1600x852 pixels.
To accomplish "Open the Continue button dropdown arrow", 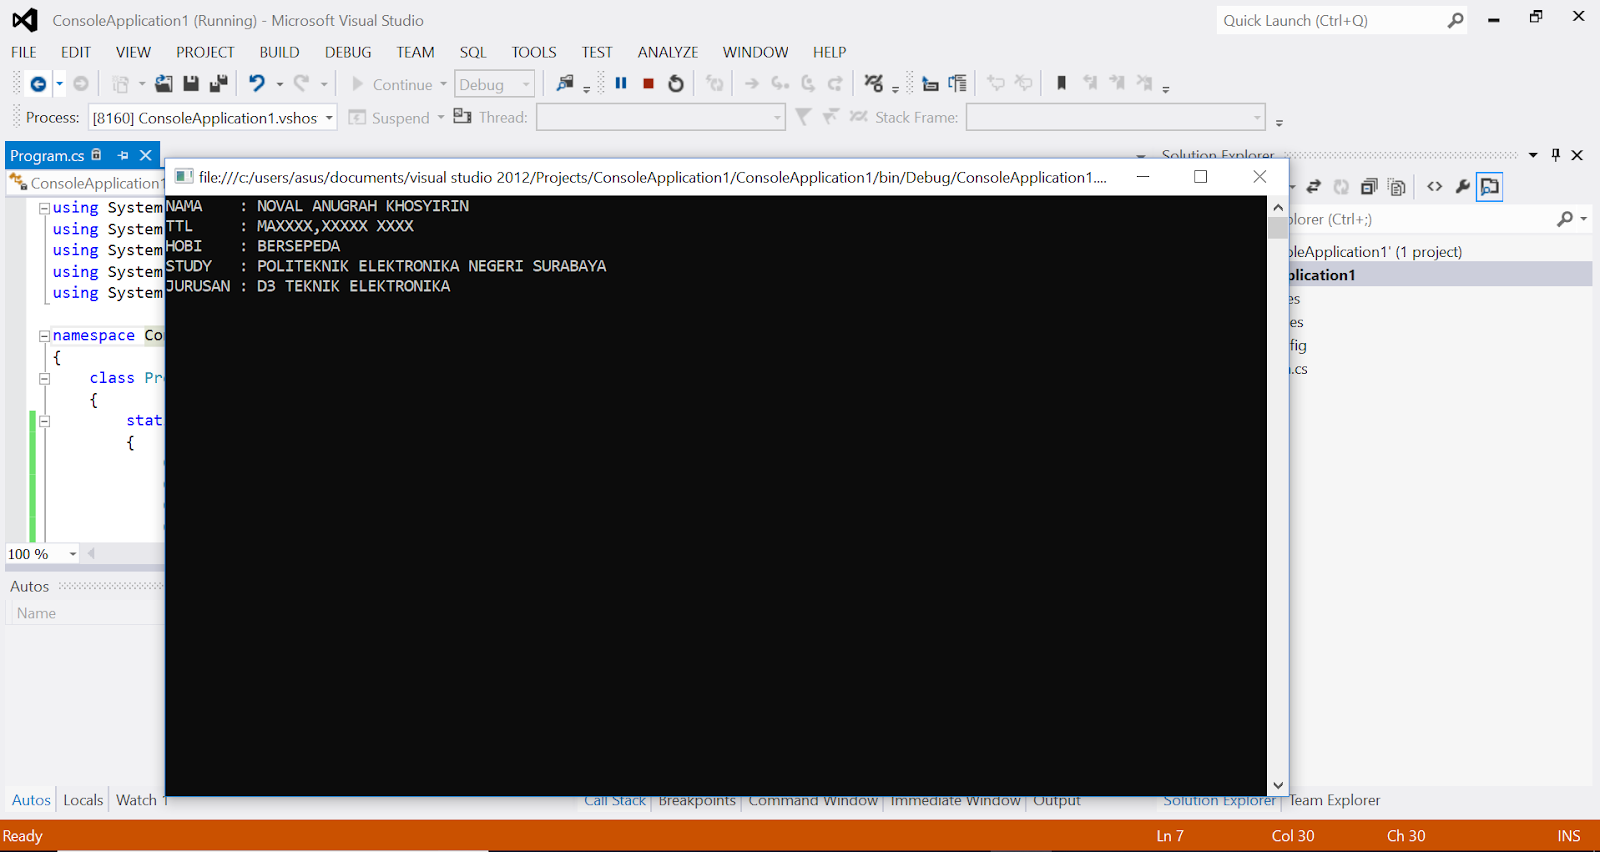I will point(443,85).
